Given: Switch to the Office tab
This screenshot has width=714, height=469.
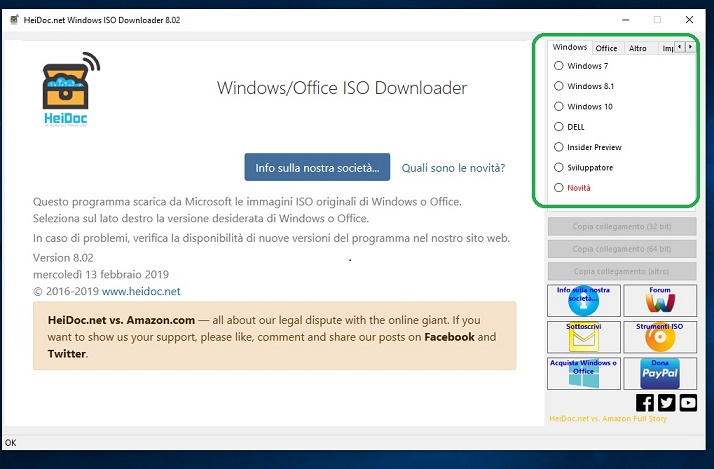Looking at the screenshot, I should pos(607,48).
